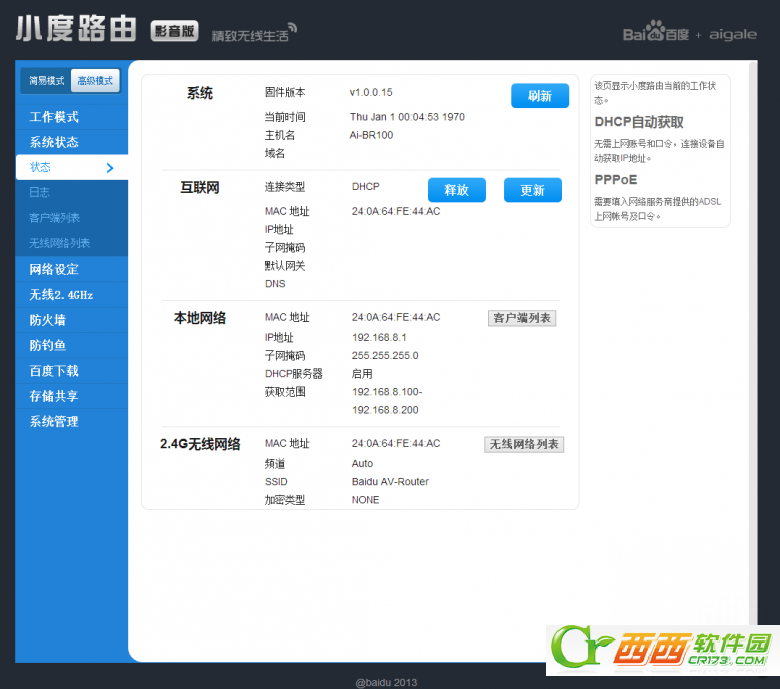
Task: Click connection type value DHCP
Action: pos(366,187)
